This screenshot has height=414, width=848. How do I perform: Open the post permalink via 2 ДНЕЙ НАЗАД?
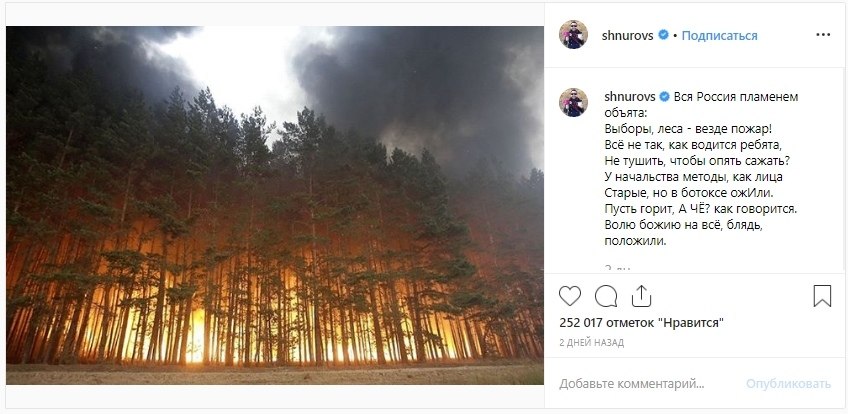click(591, 343)
